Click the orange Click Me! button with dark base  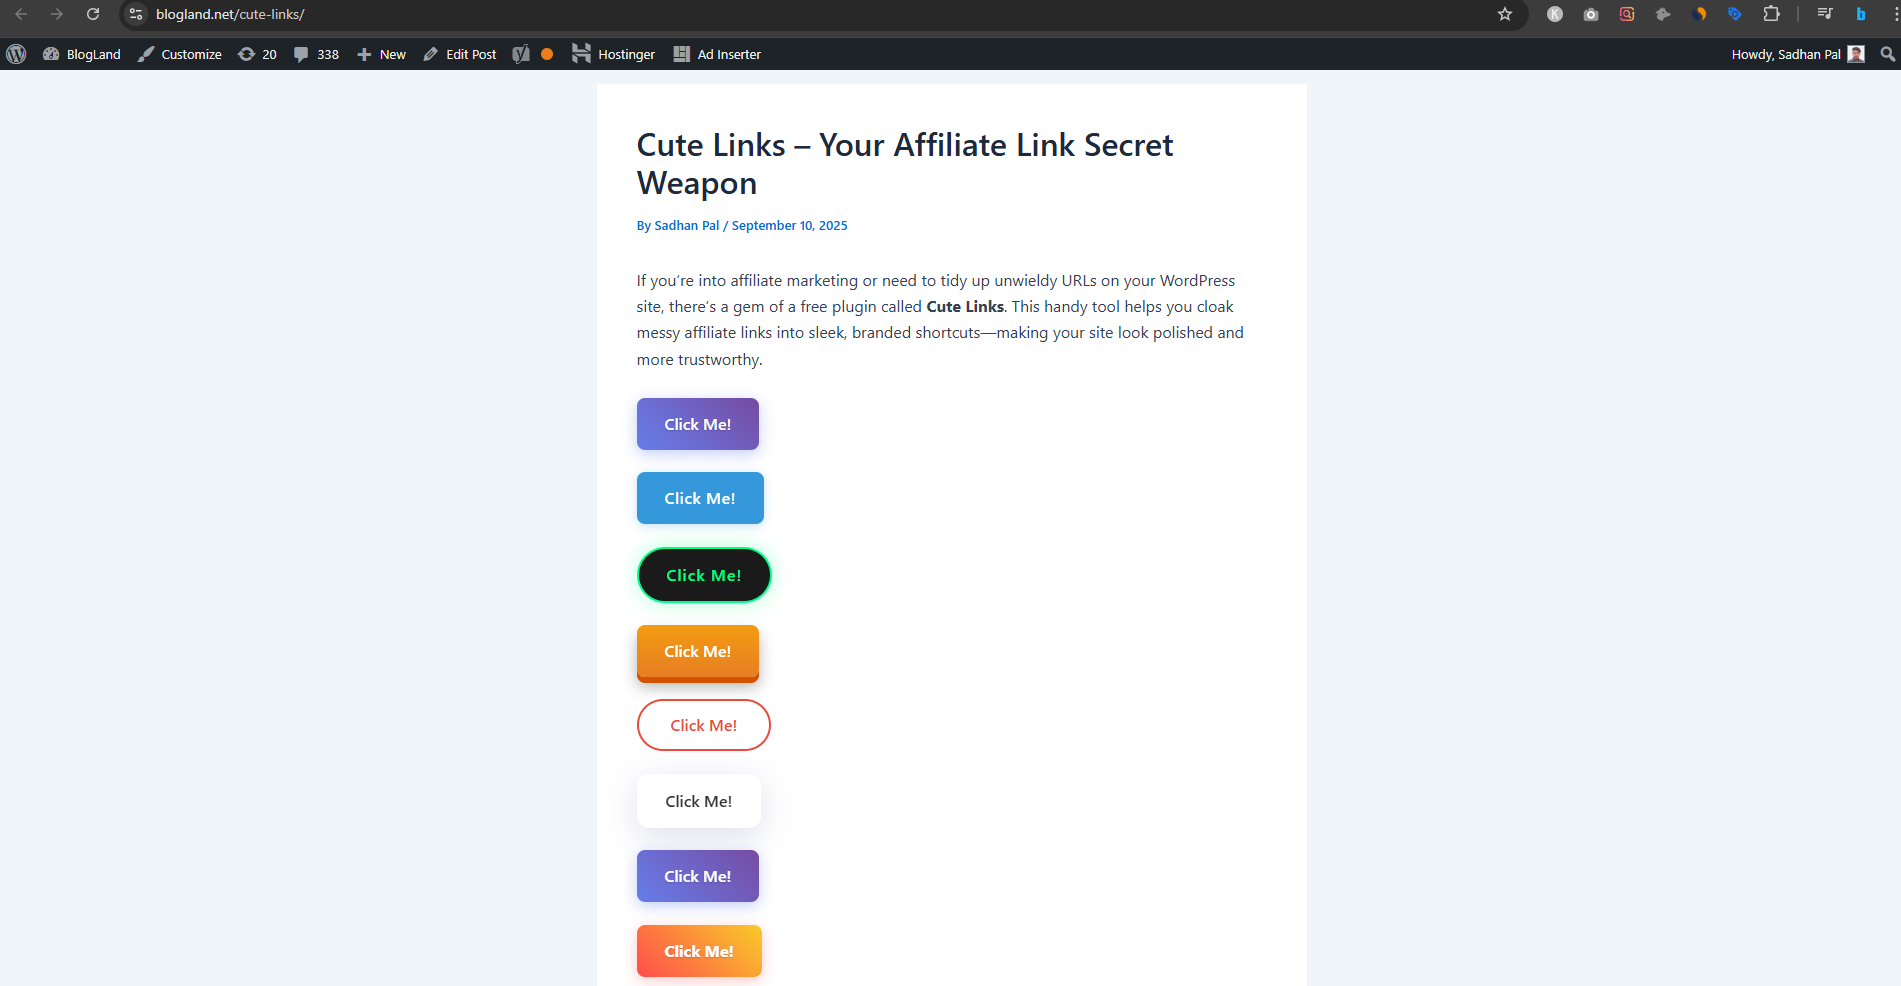[x=698, y=653]
